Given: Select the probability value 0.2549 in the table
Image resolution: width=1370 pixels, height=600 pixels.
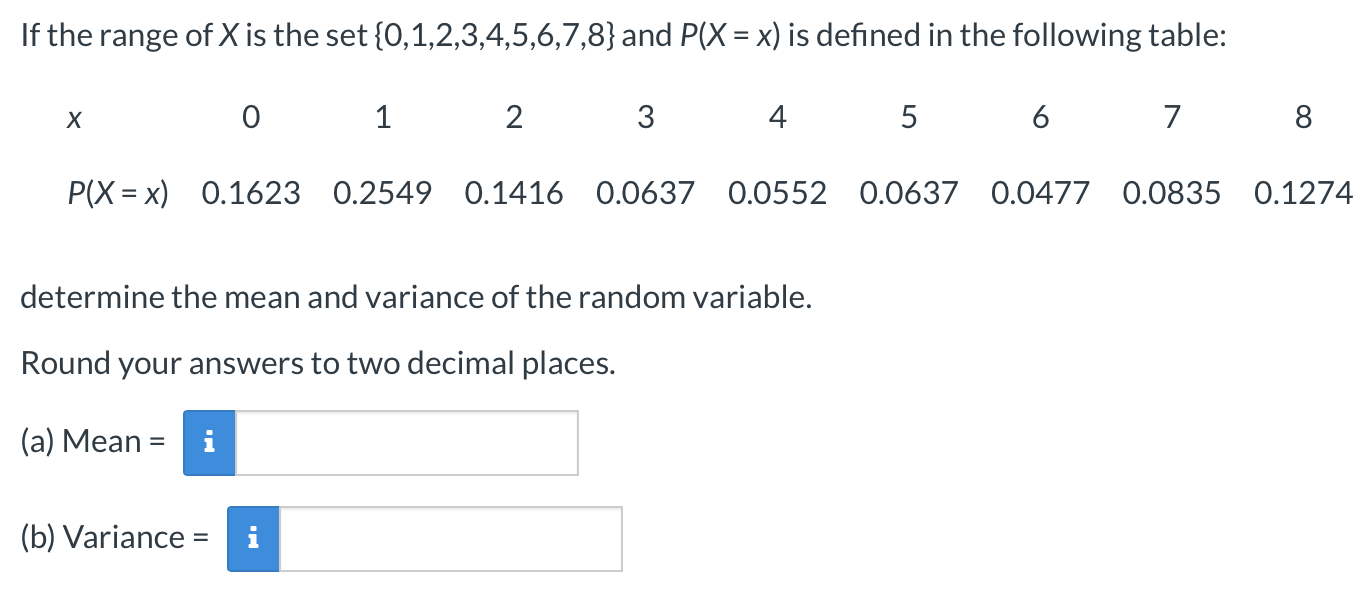Looking at the screenshot, I should pyautogui.click(x=383, y=193).
